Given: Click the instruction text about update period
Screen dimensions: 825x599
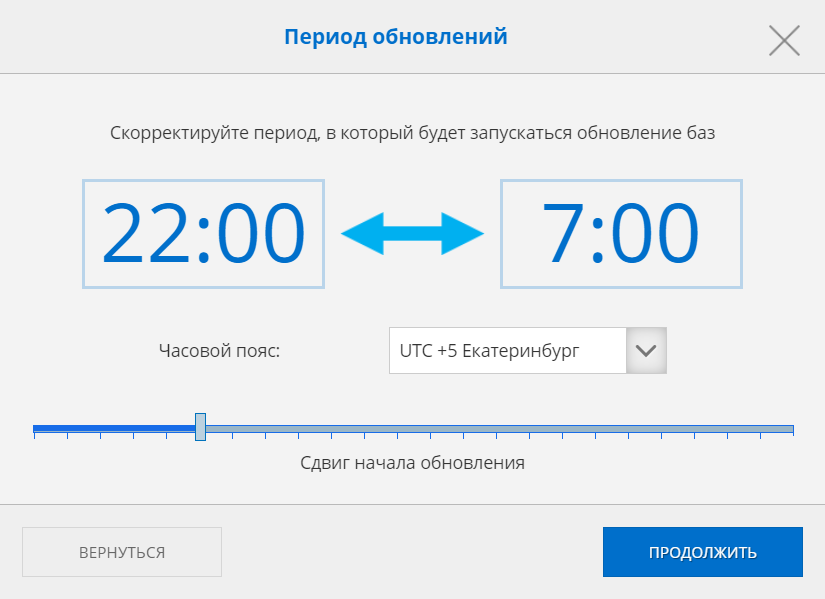Looking at the screenshot, I should click(412, 133).
